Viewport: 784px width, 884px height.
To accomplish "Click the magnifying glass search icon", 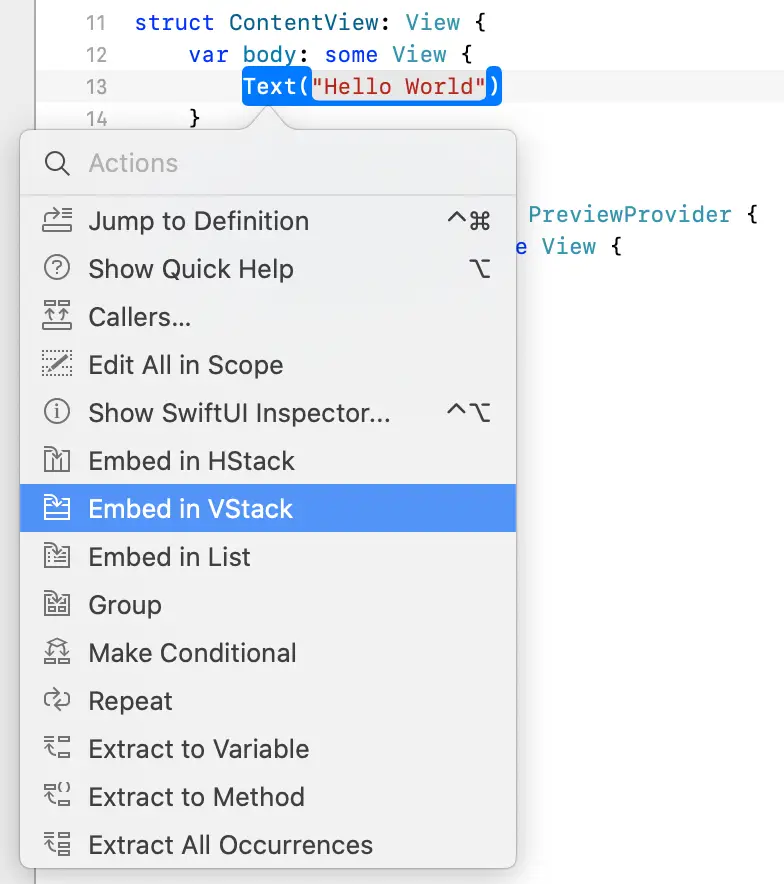I will (57, 163).
